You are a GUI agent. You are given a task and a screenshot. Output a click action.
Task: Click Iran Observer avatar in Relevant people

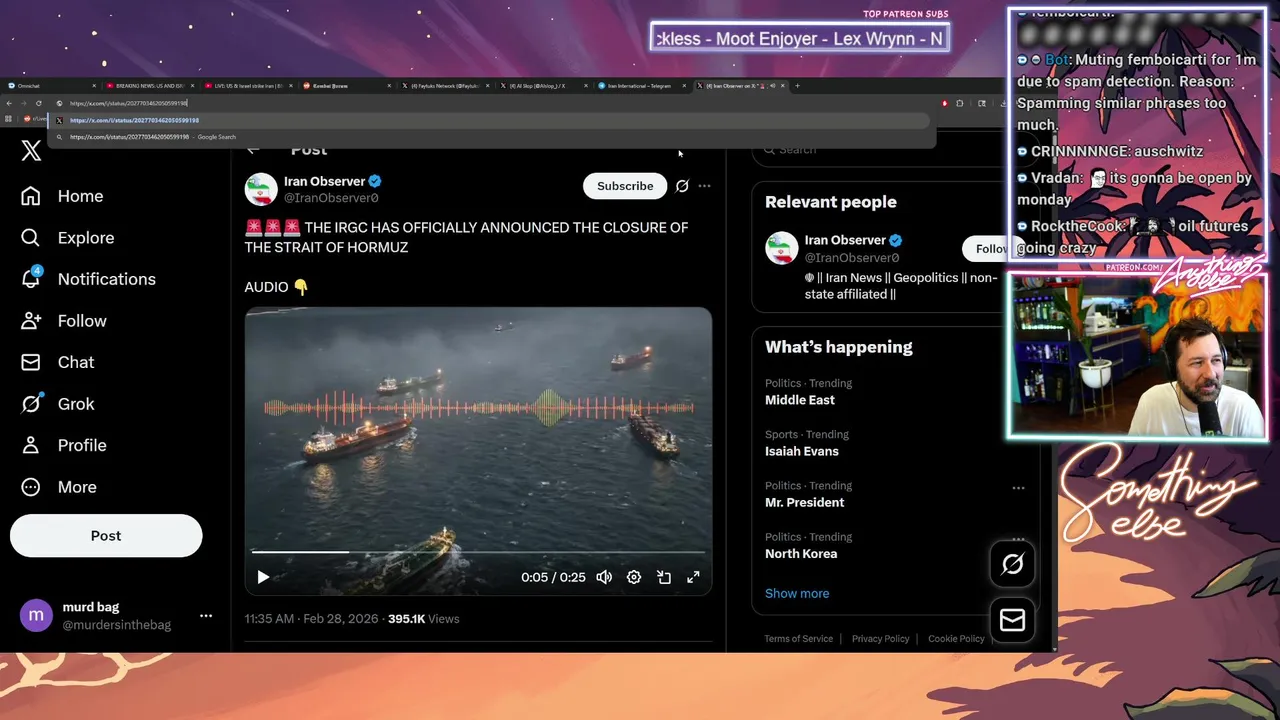[782, 248]
